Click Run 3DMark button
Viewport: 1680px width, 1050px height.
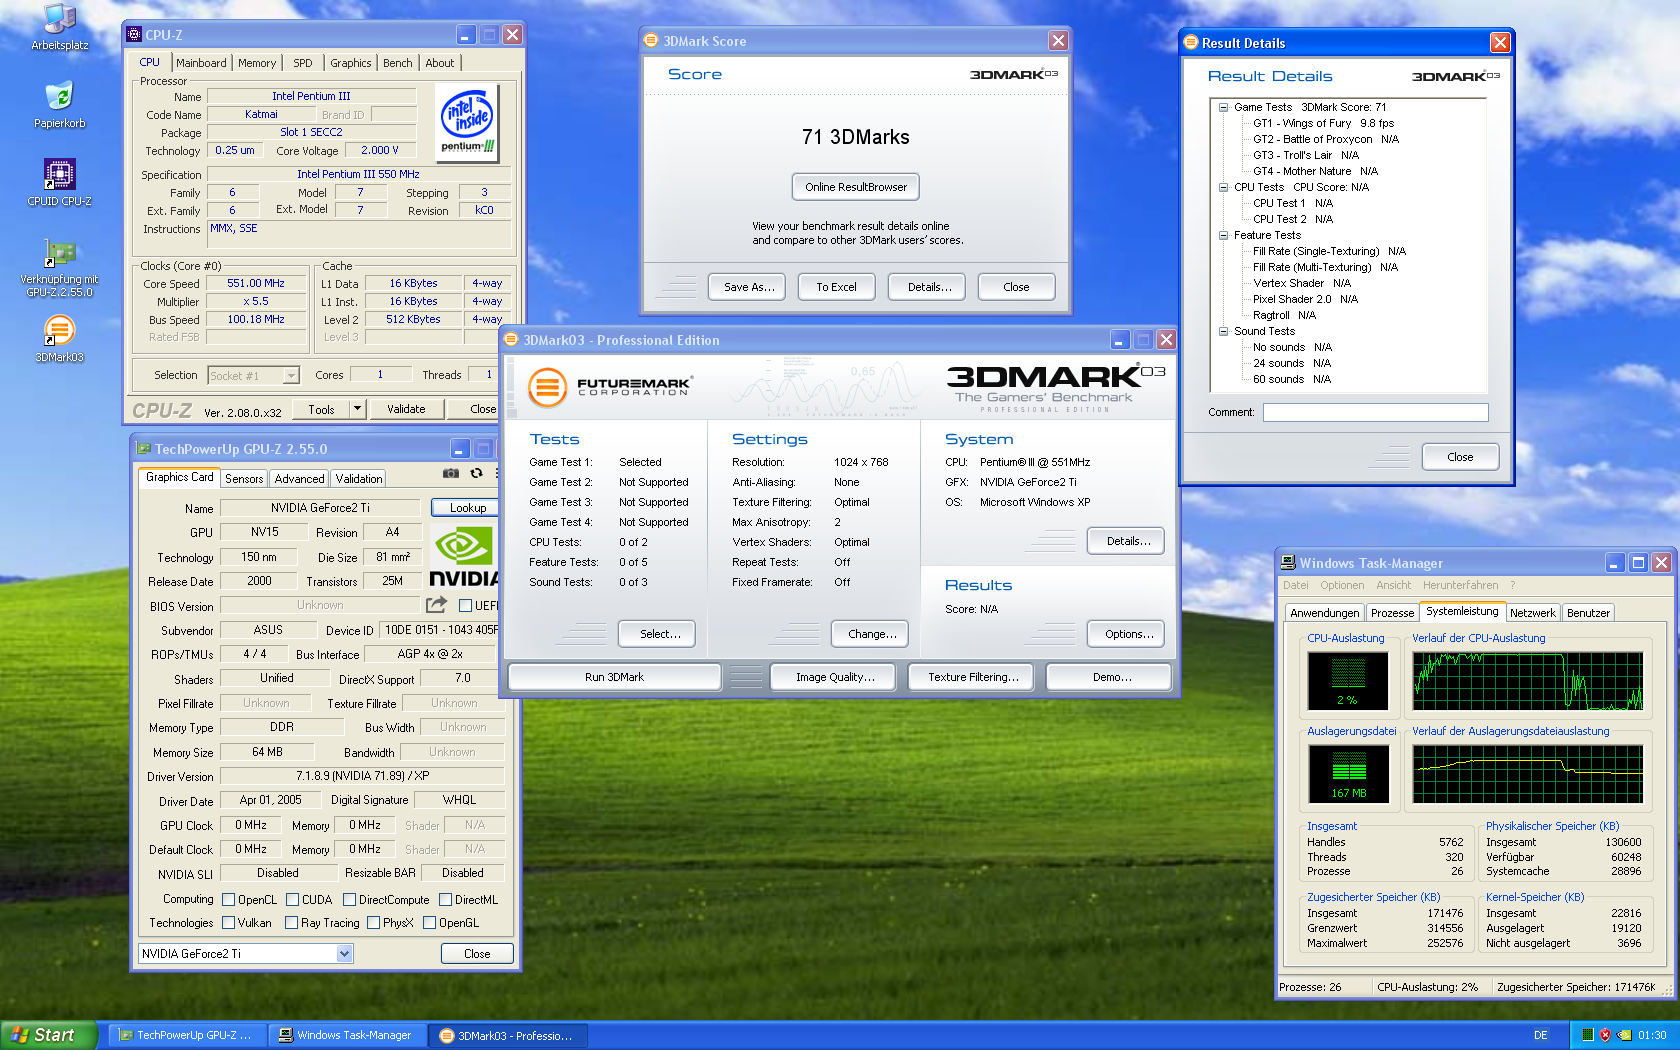click(x=614, y=677)
